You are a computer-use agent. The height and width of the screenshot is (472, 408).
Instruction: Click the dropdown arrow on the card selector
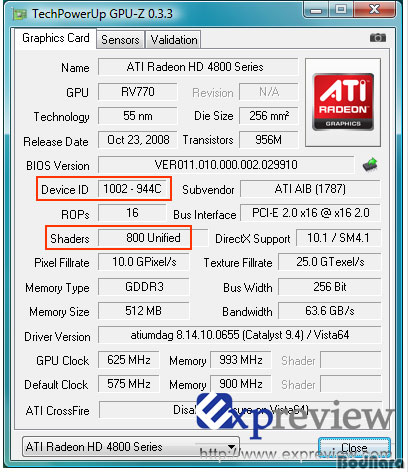pos(231,447)
